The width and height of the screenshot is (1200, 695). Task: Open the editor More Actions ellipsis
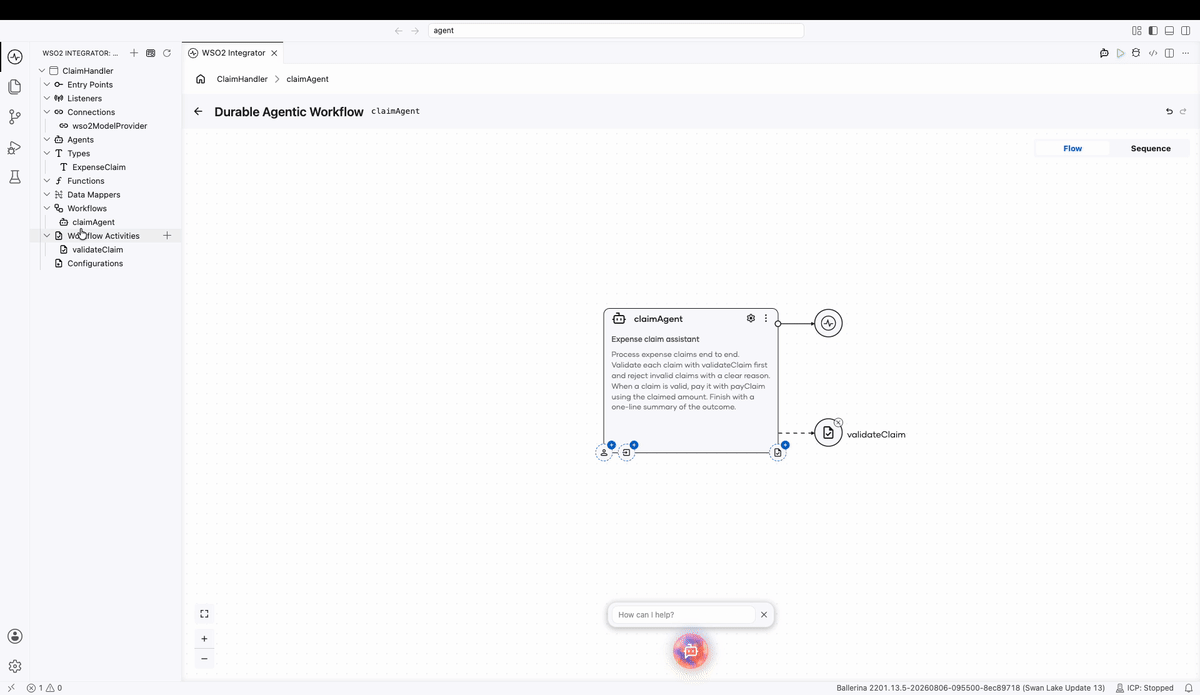(1185, 53)
